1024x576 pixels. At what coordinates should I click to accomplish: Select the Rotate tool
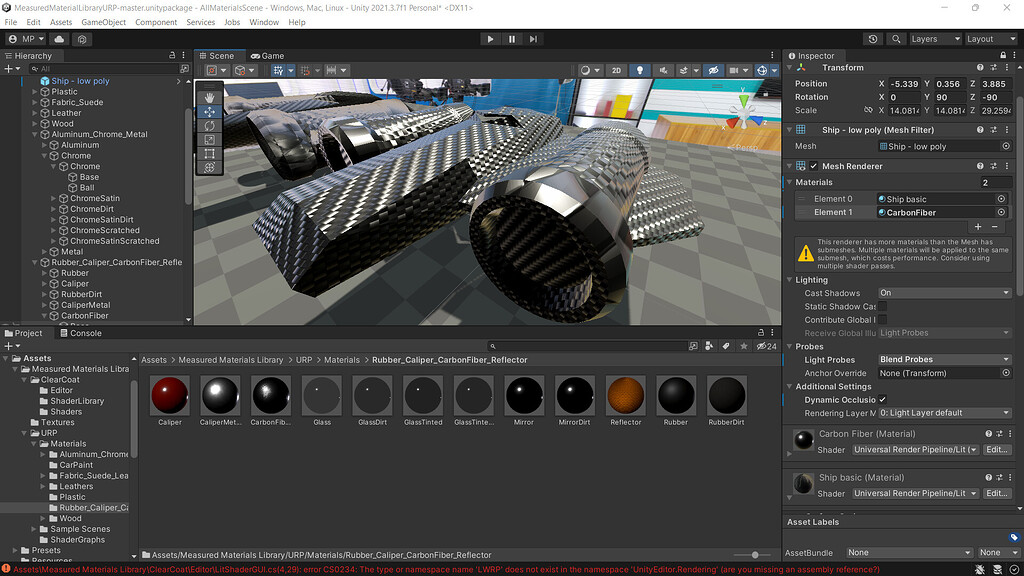pyautogui.click(x=209, y=125)
